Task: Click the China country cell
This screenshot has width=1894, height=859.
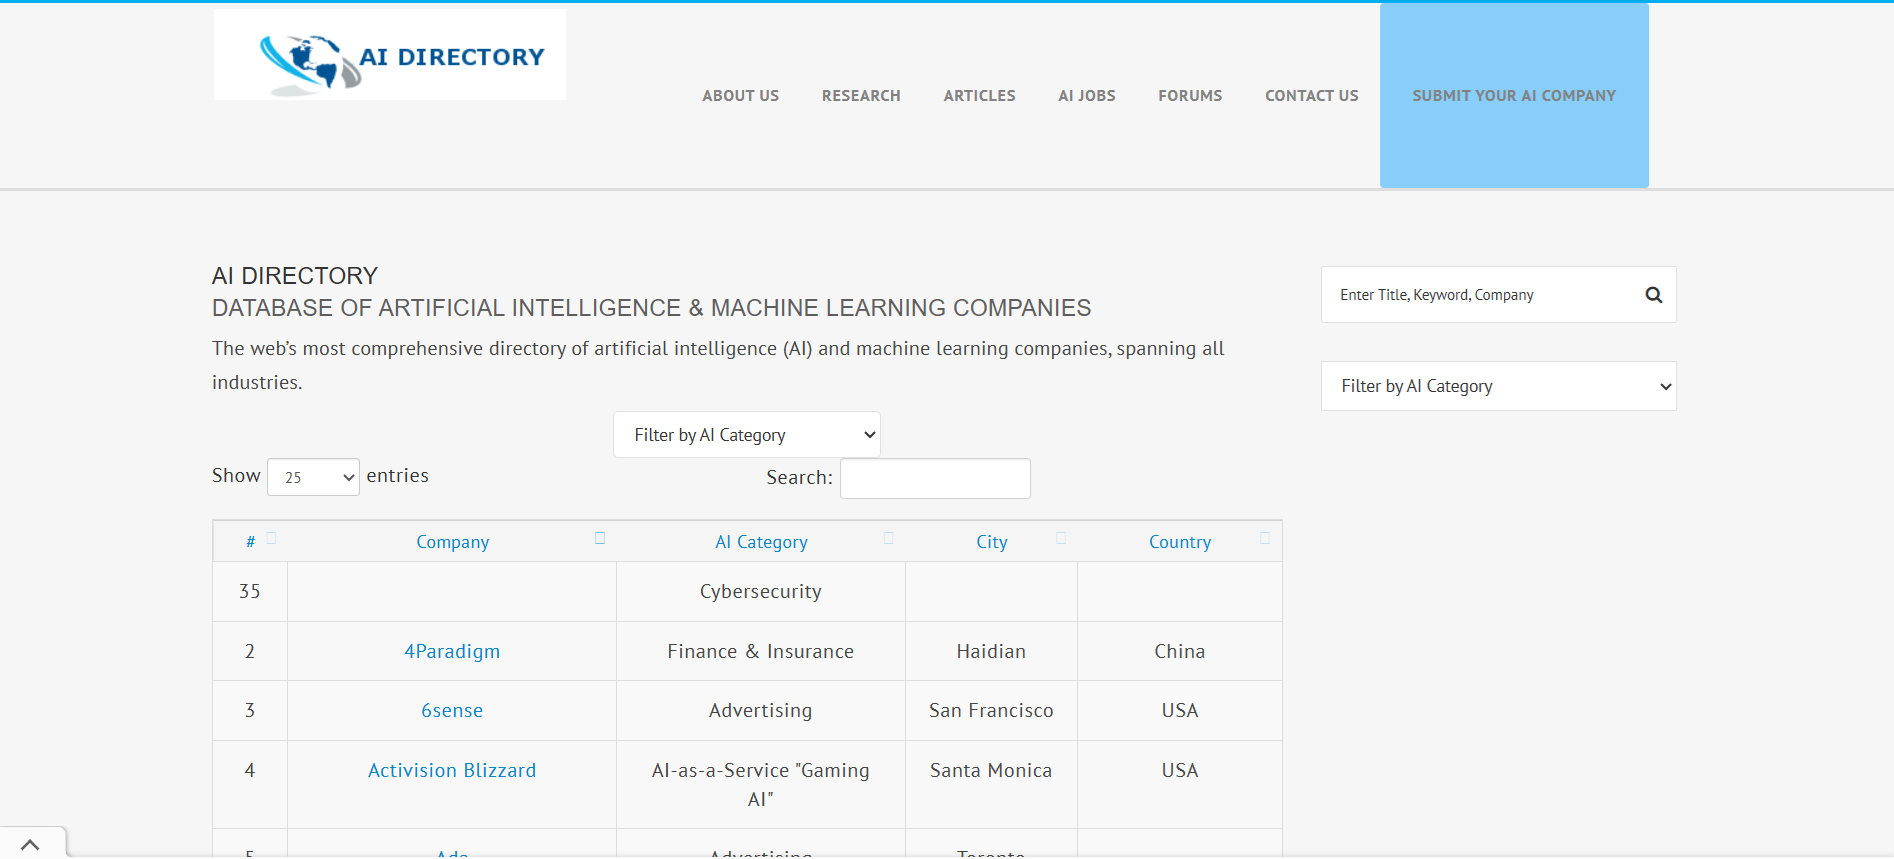Action: [x=1180, y=651]
